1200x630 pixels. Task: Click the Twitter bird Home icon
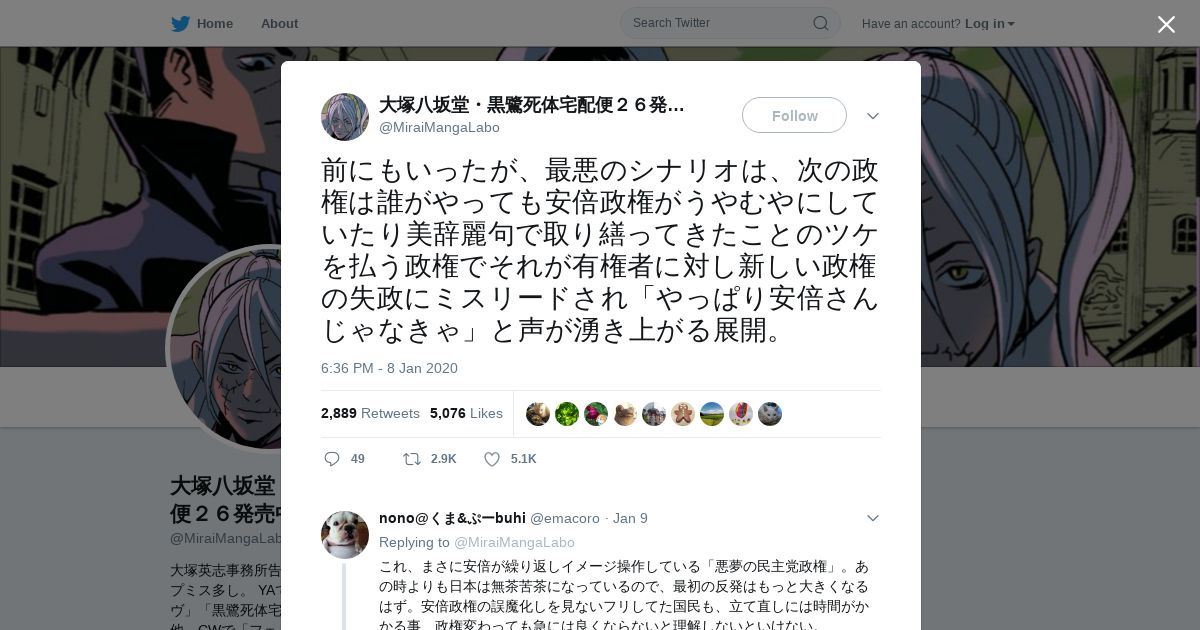click(x=180, y=23)
